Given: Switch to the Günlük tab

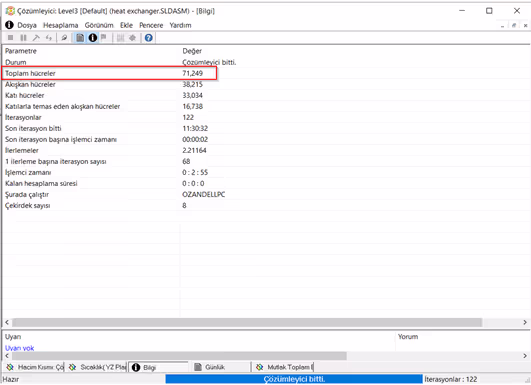Looking at the screenshot, I should click(221, 367).
